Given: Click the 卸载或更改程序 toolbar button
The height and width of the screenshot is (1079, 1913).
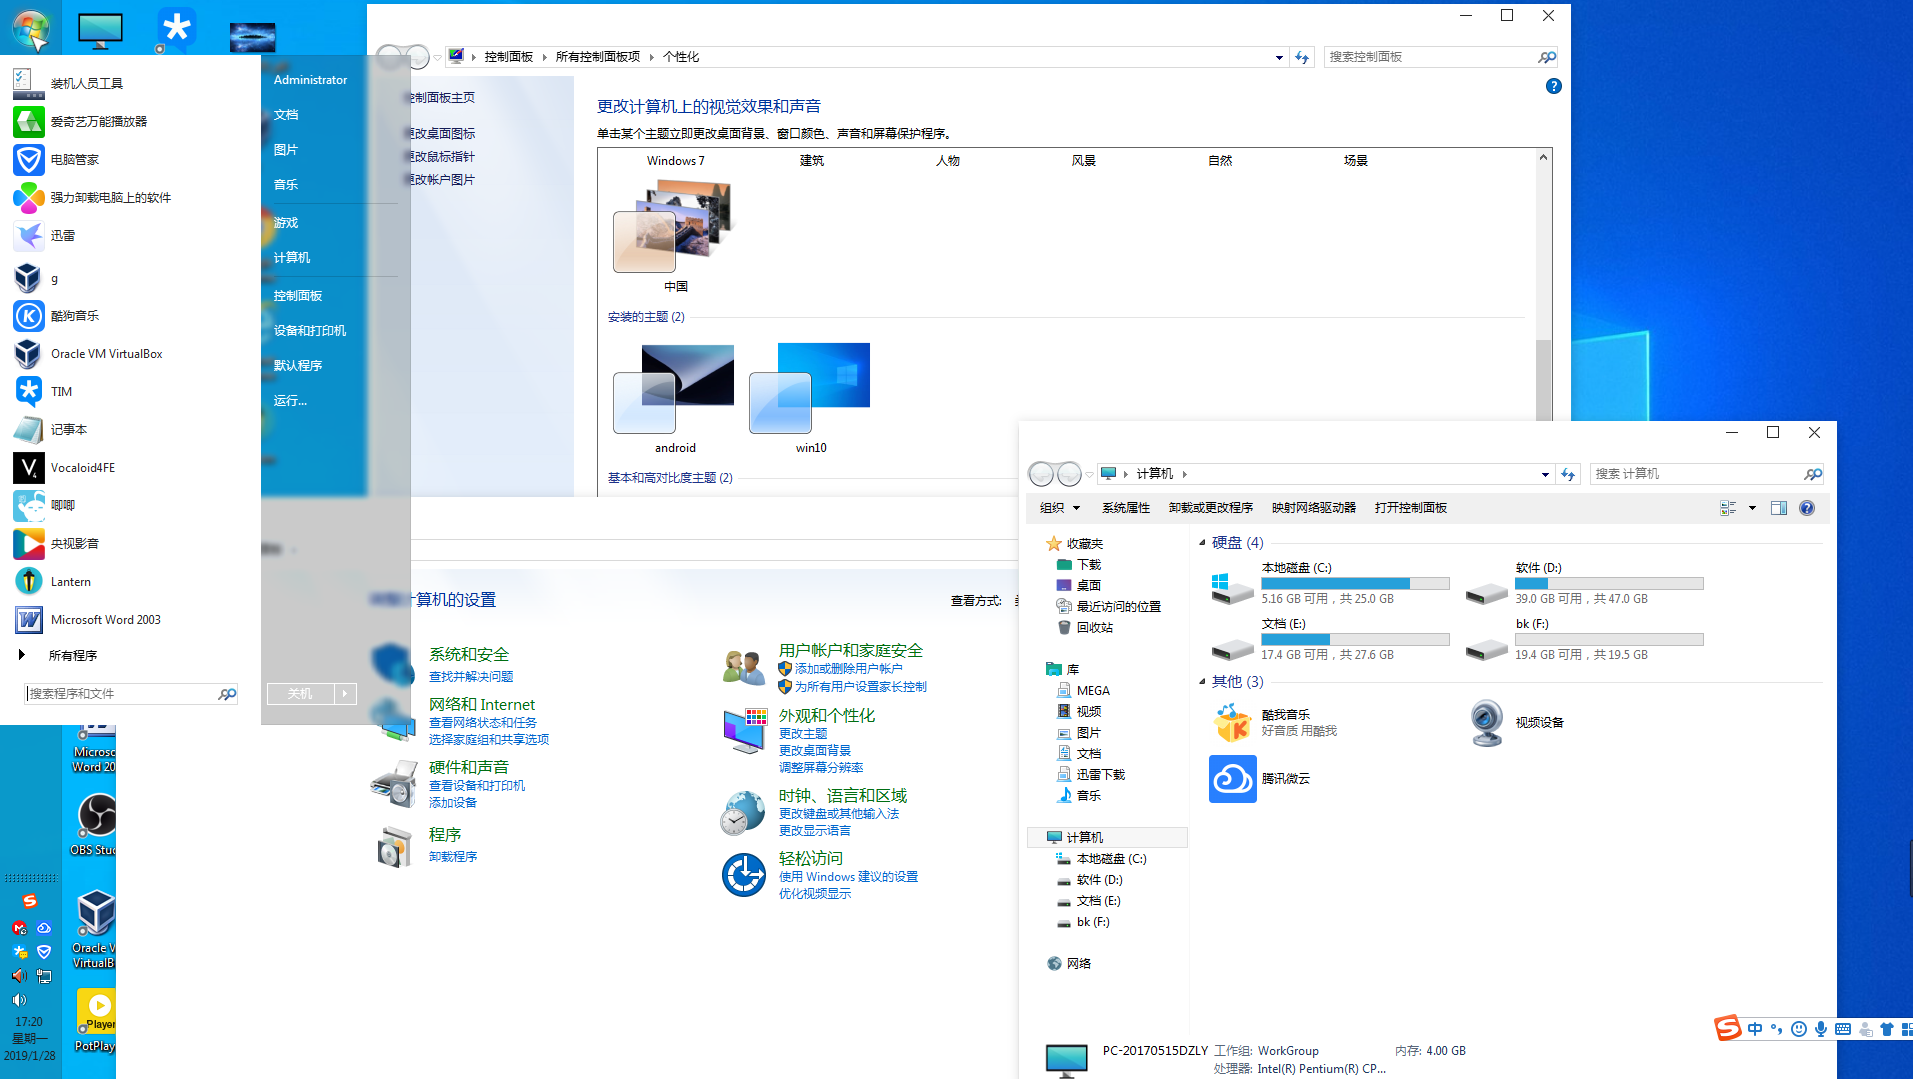Looking at the screenshot, I should click(1210, 508).
